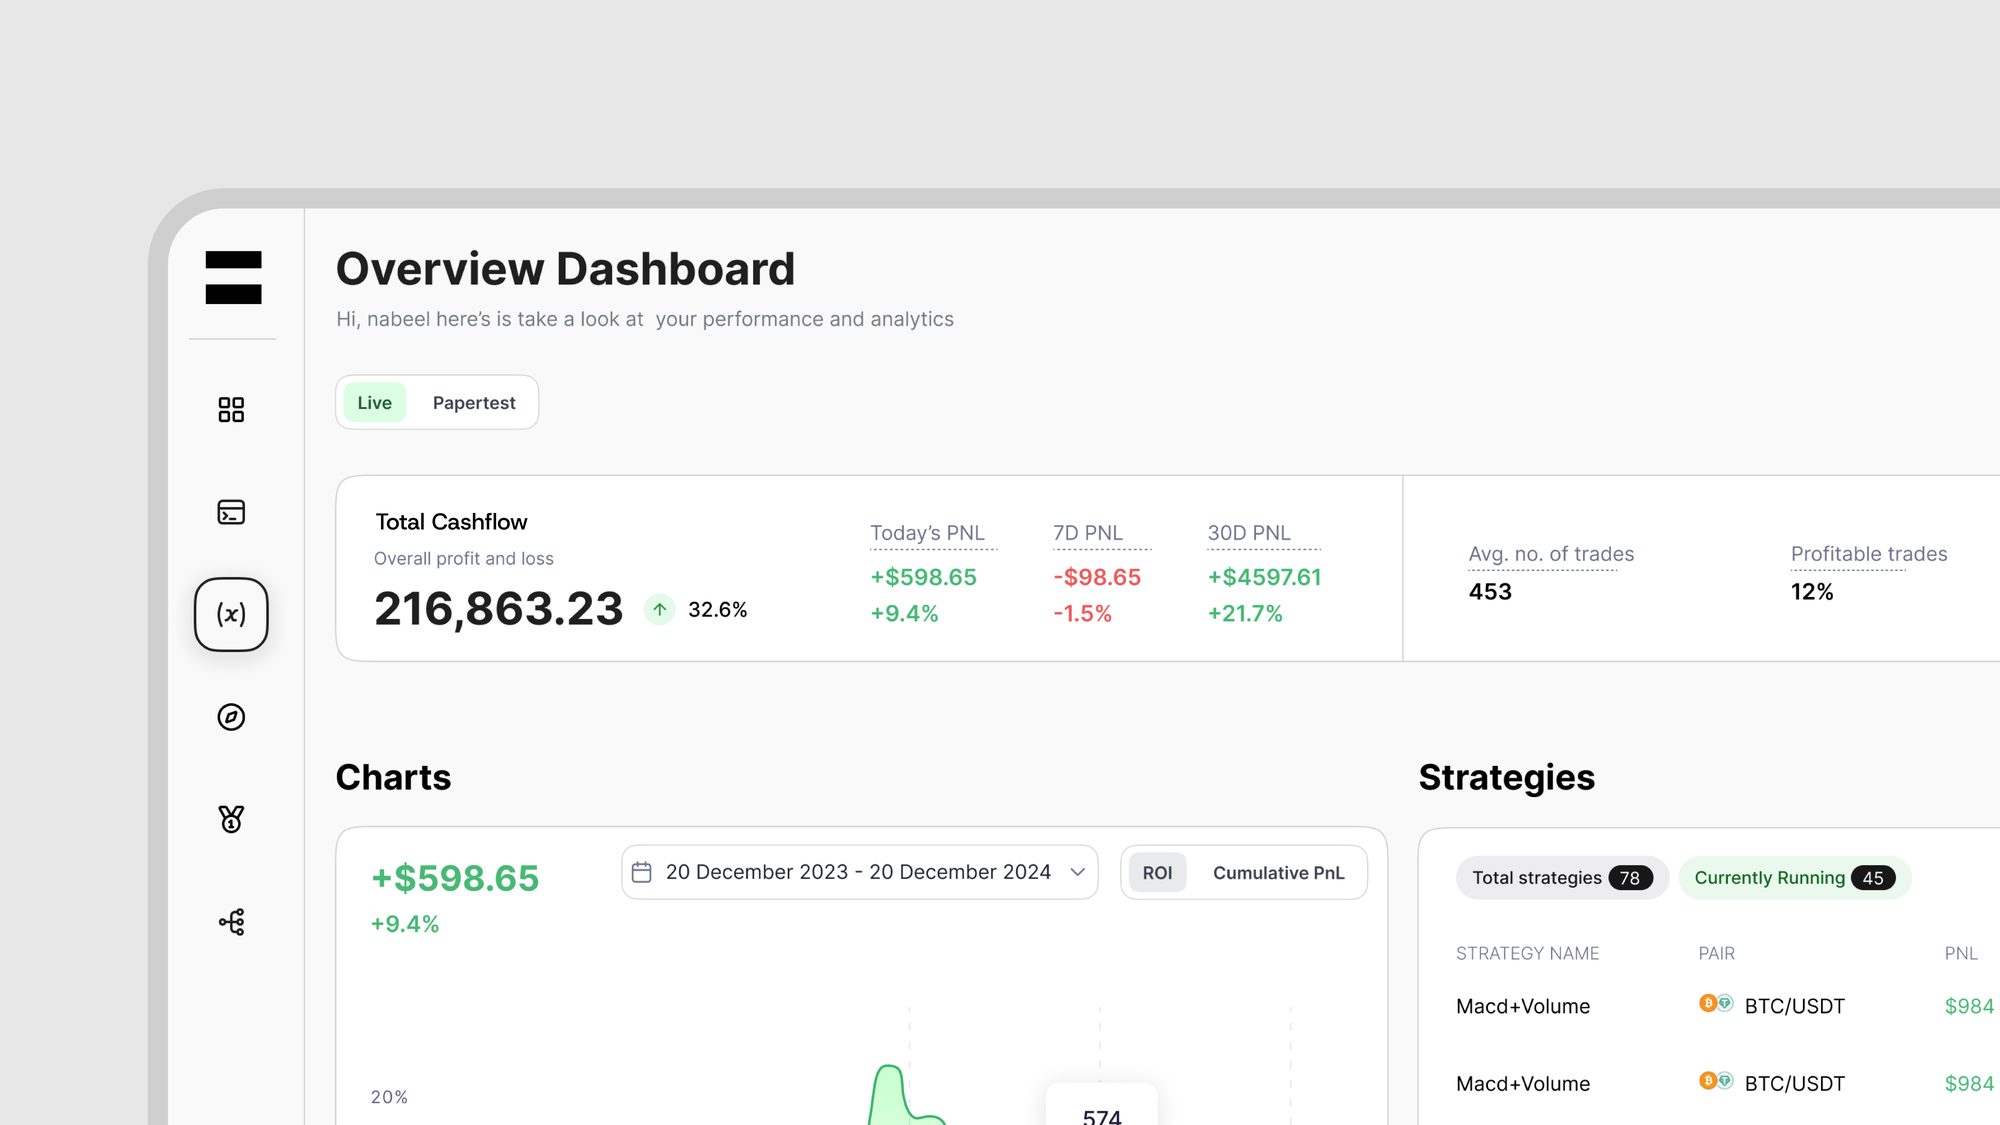Filter by Currently Running 45
The width and height of the screenshot is (2000, 1125).
pyautogui.click(x=1795, y=878)
